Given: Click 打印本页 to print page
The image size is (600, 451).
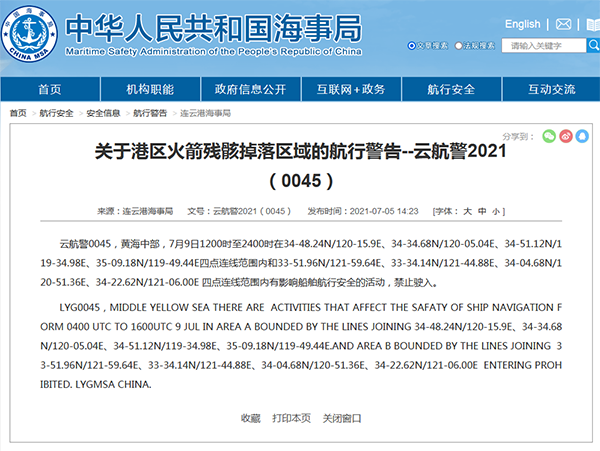Looking at the screenshot, I should tap(291, 417).
